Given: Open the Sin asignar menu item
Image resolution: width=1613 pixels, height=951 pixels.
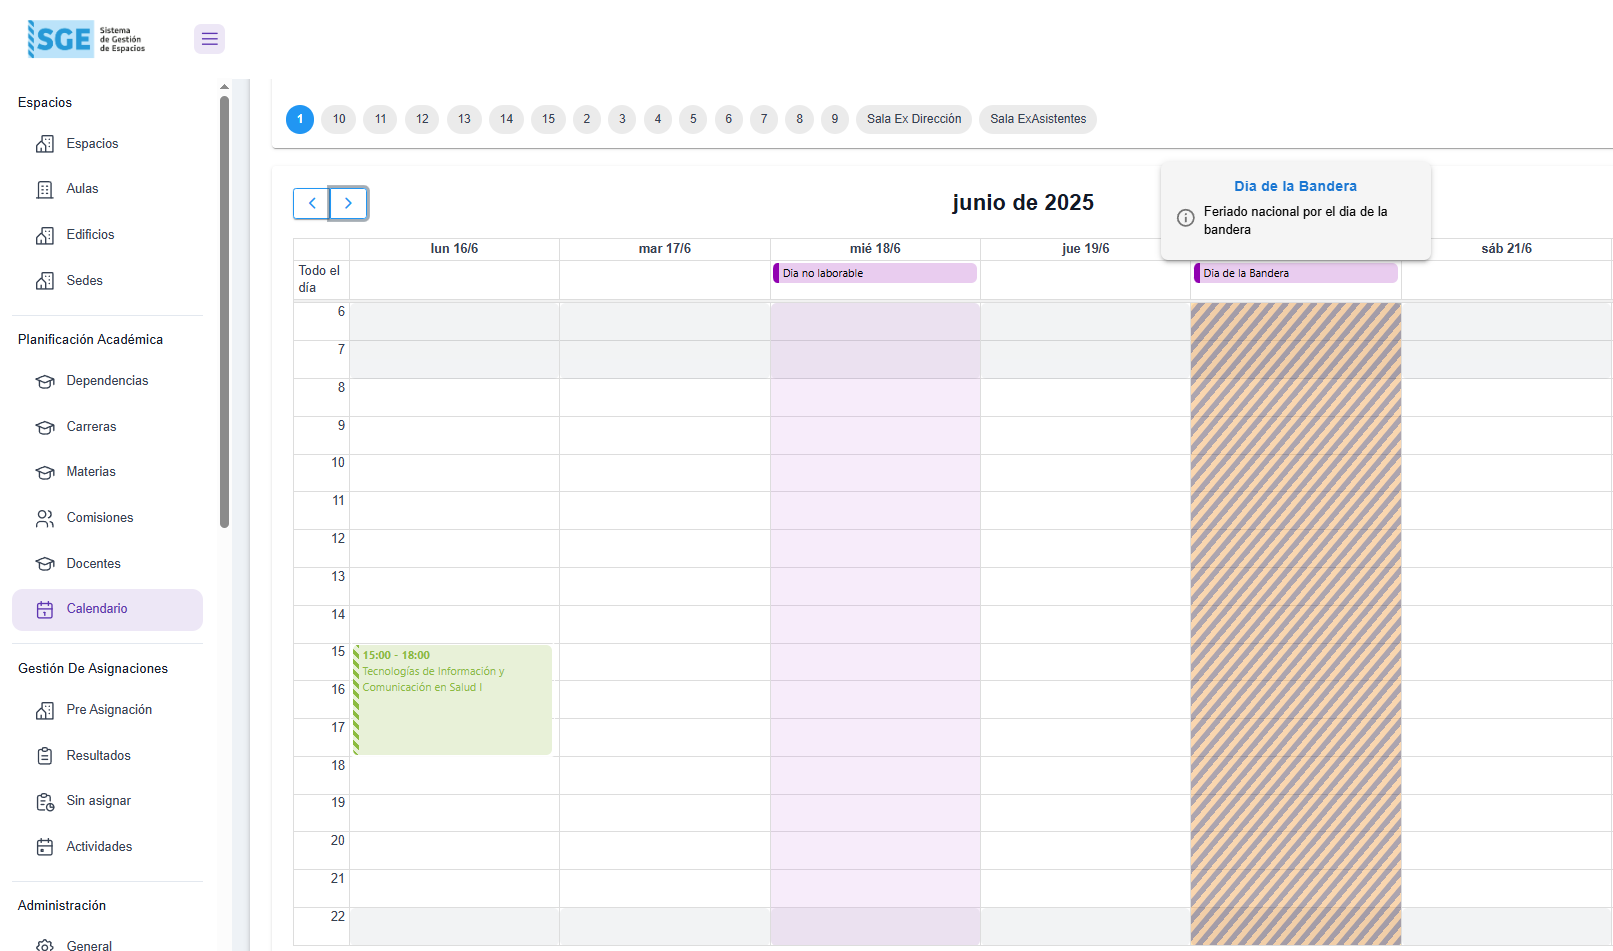Looking at the screenshot, I should click(x=107, y=801).
